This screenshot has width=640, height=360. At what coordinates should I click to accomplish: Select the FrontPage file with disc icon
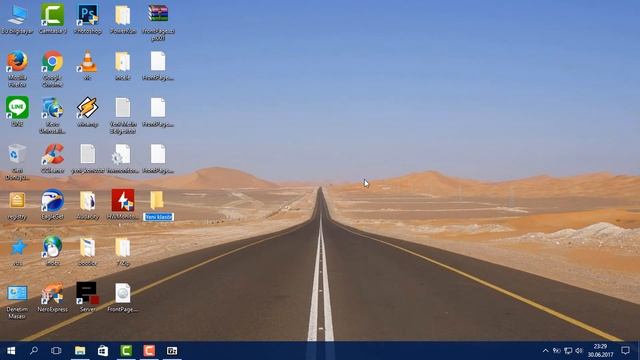tap(122, 293)
